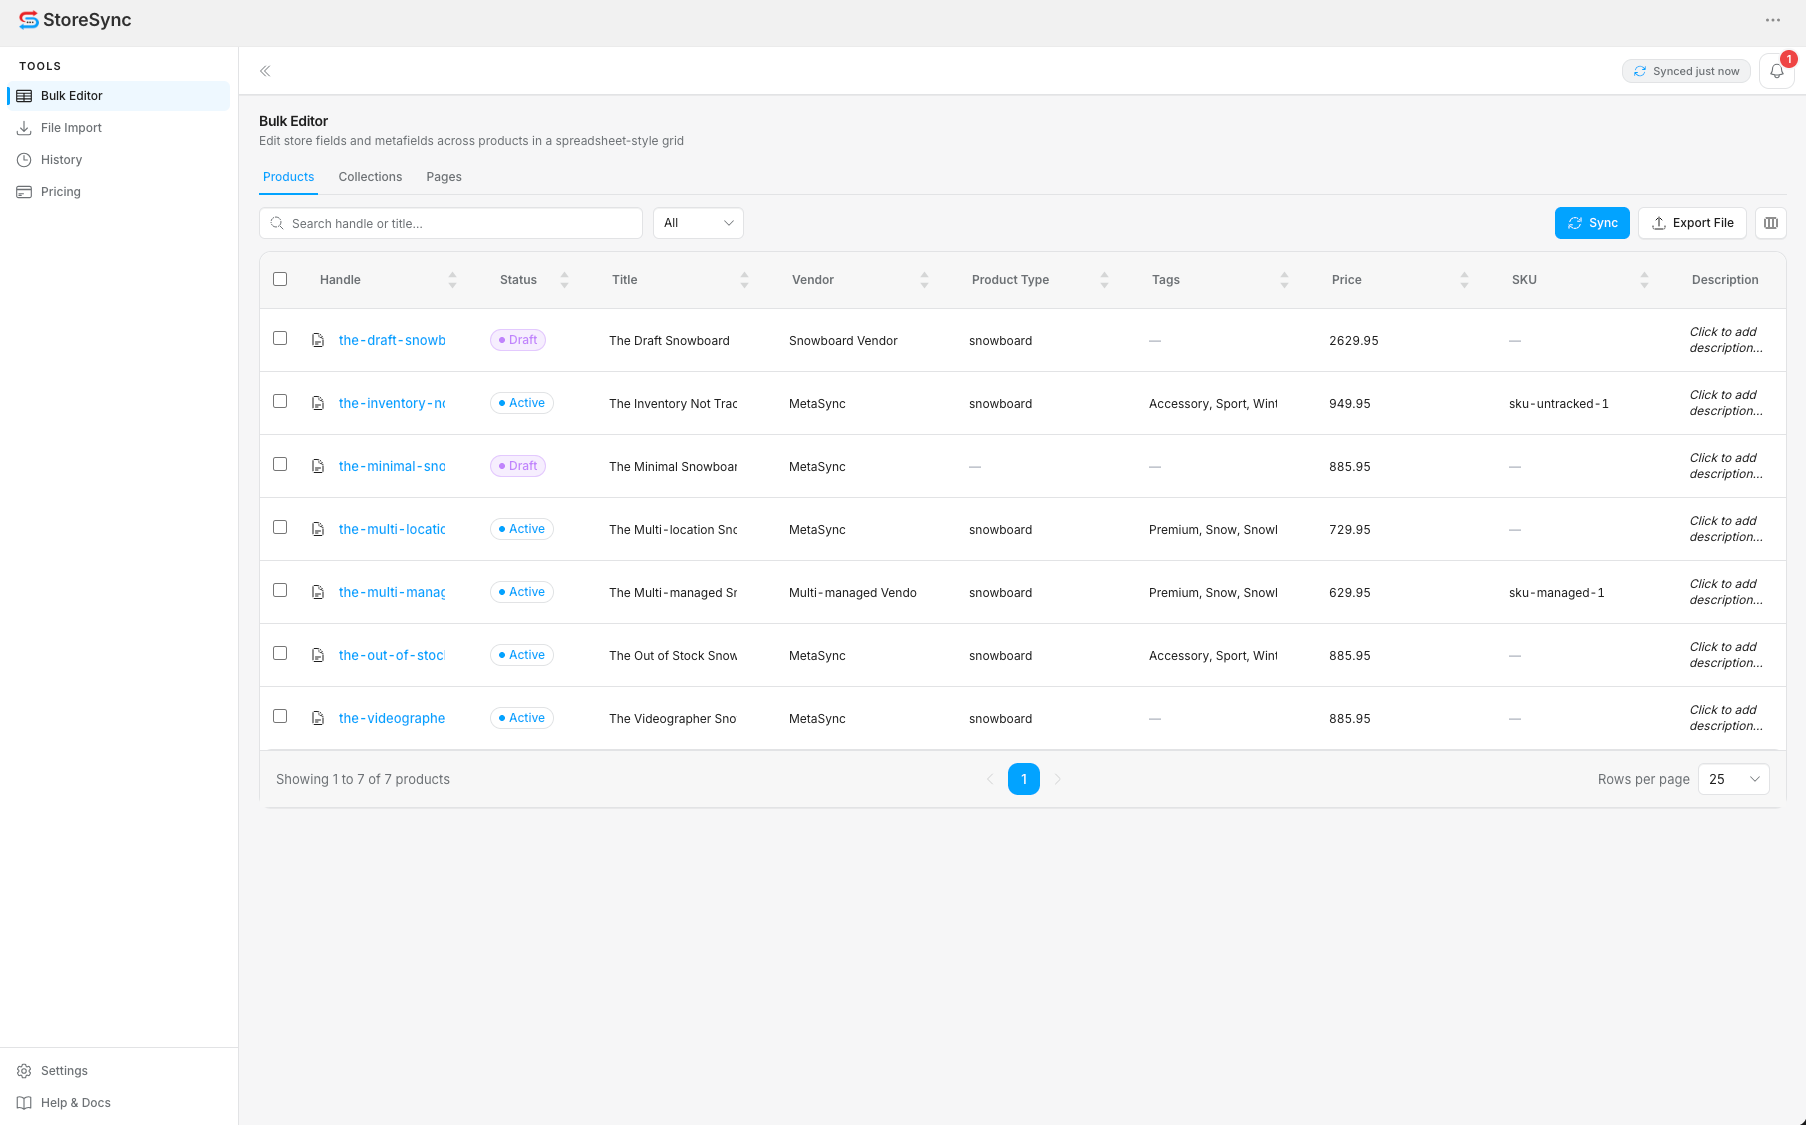1806x1125 pixels.
Task: Check the box for the-videographer row
Action: coord(280,716)
